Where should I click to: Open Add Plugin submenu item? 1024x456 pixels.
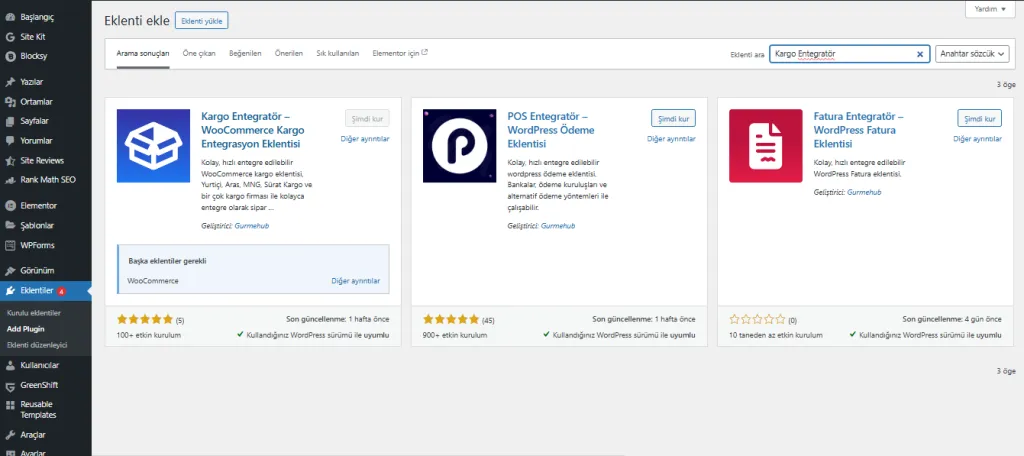coord(25,329)
